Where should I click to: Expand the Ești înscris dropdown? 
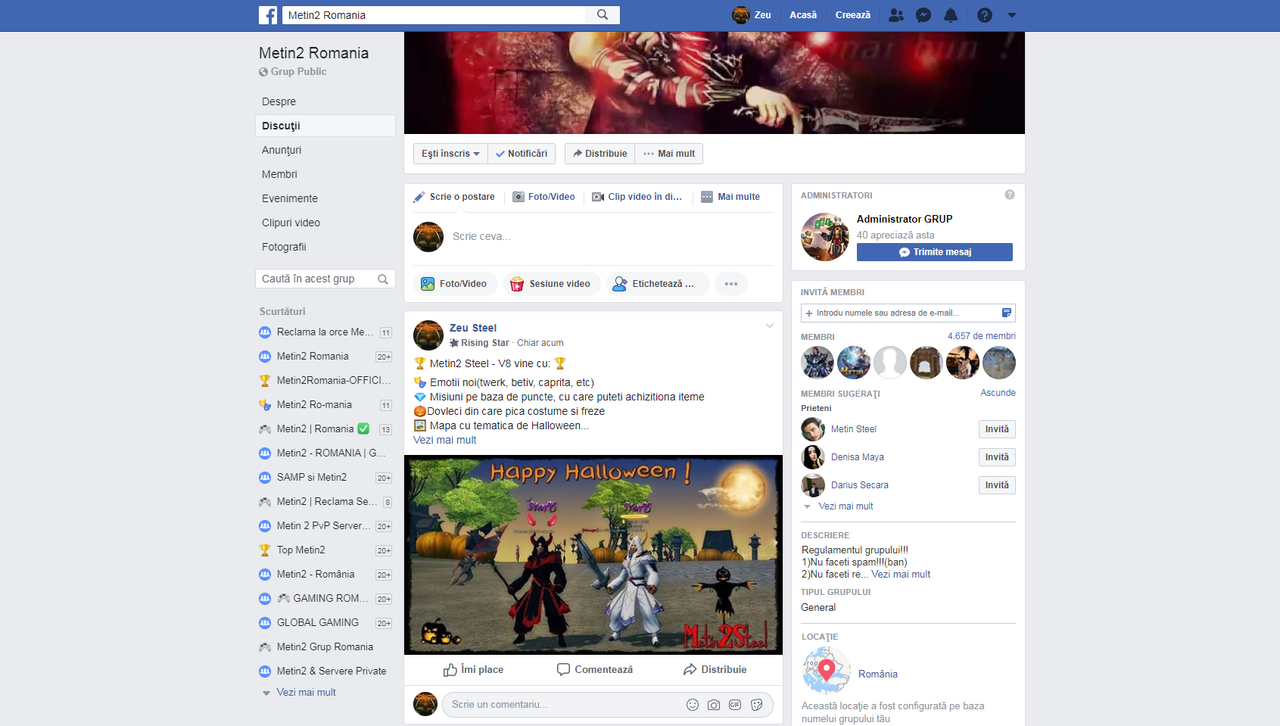tap(449, 153)
